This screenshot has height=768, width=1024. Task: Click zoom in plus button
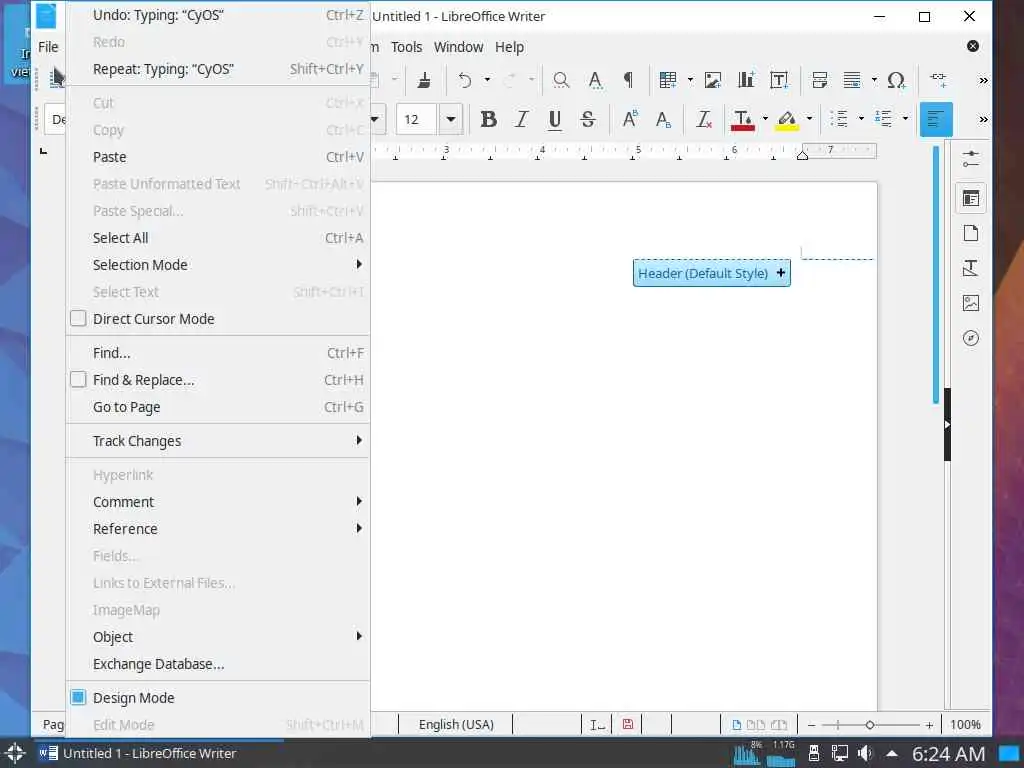tap(929, 725)
